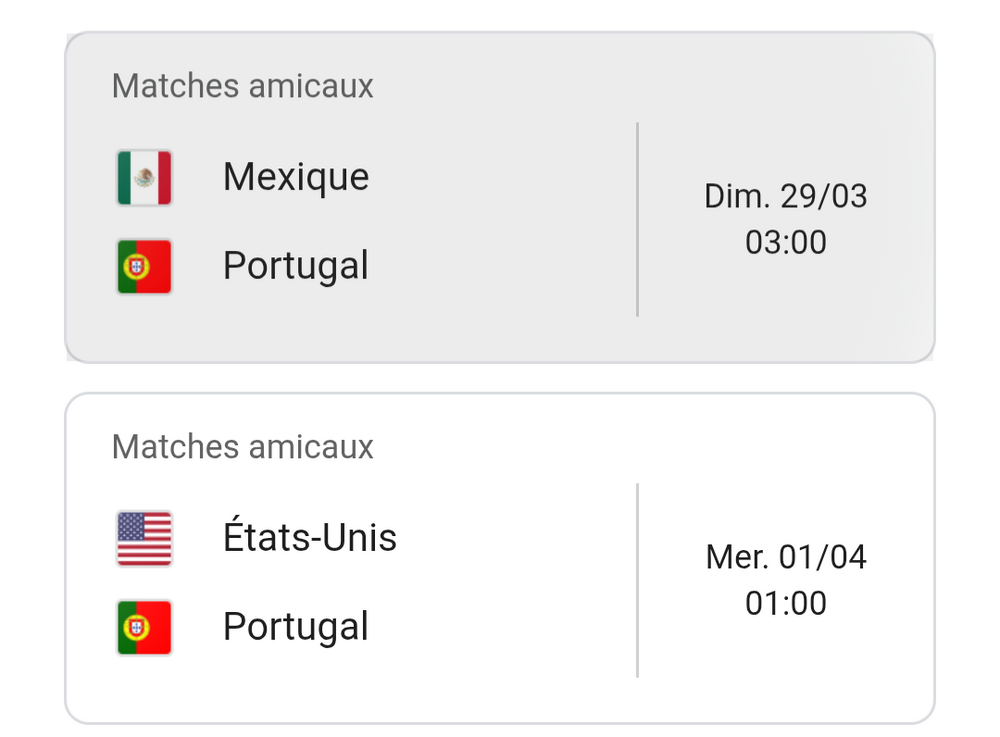Click vertical divider in the Mexique match card
Screen dimensions: 1000x737
point(637,220)
